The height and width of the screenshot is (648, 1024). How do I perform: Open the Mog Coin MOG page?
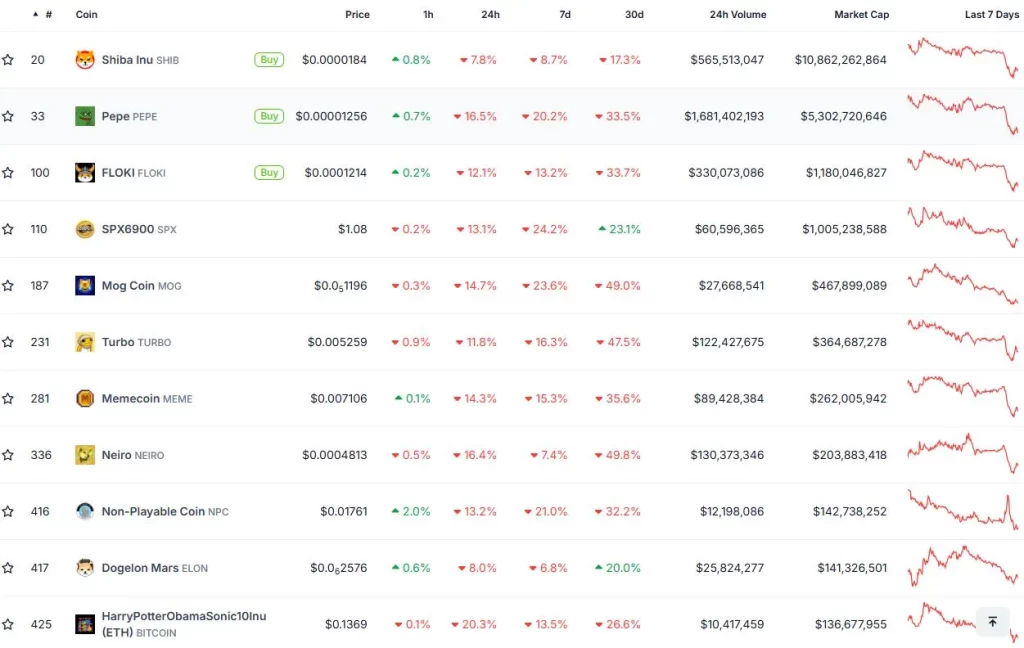tap(142, 285)
